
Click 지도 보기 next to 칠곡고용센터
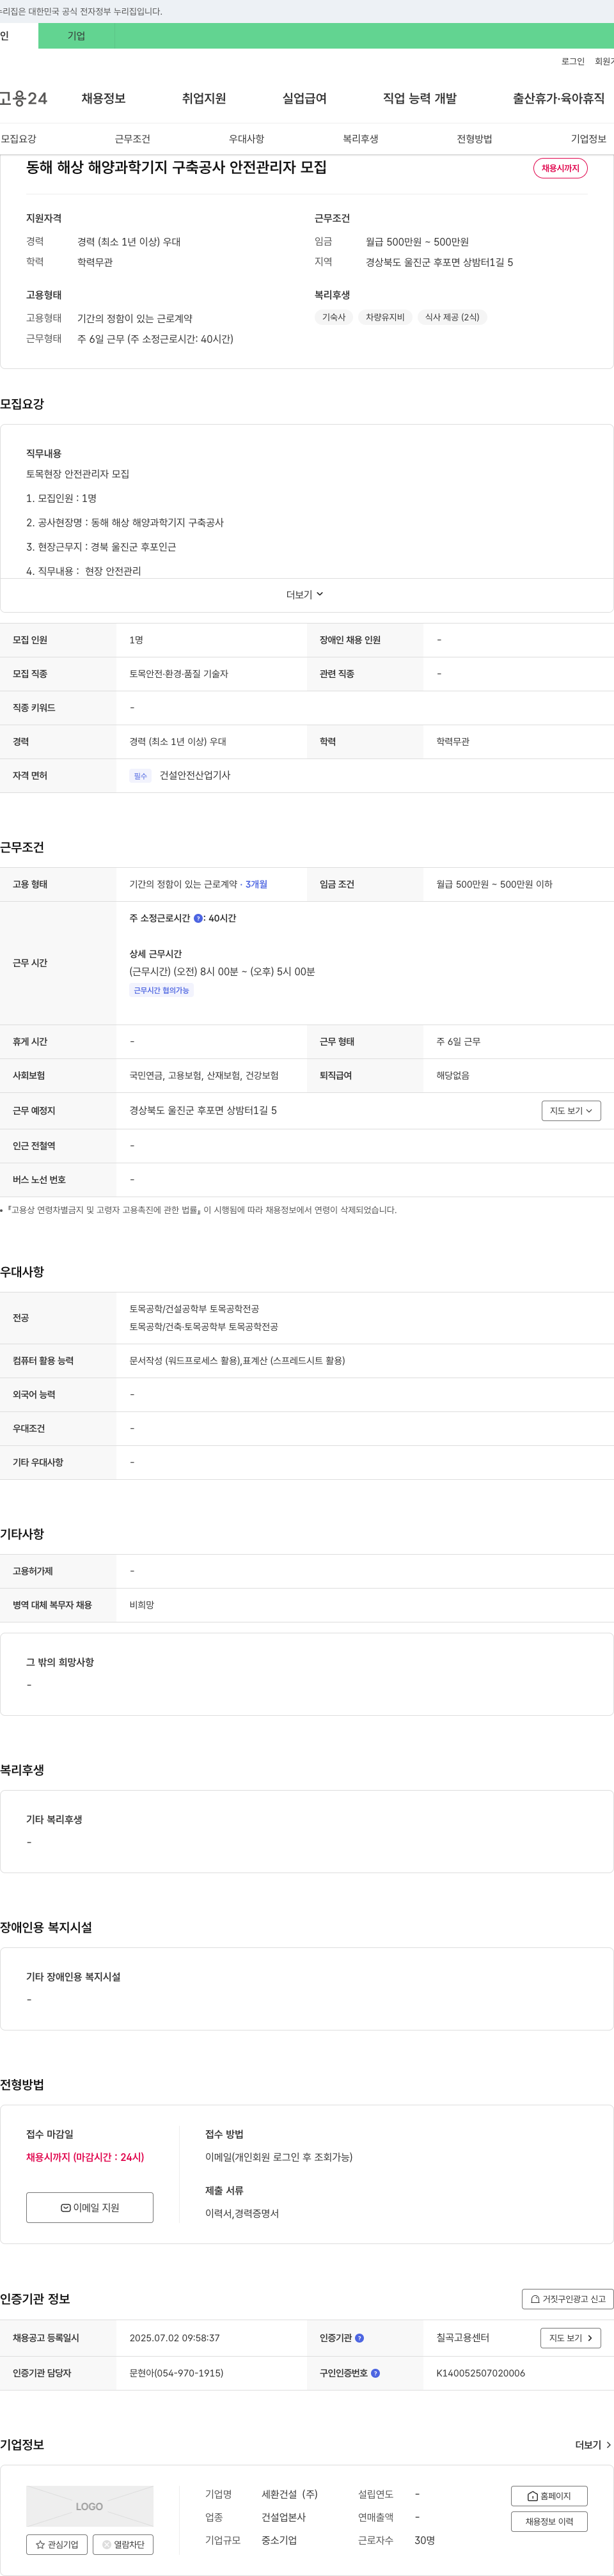pyautogui.click(x=571, y=2338)
